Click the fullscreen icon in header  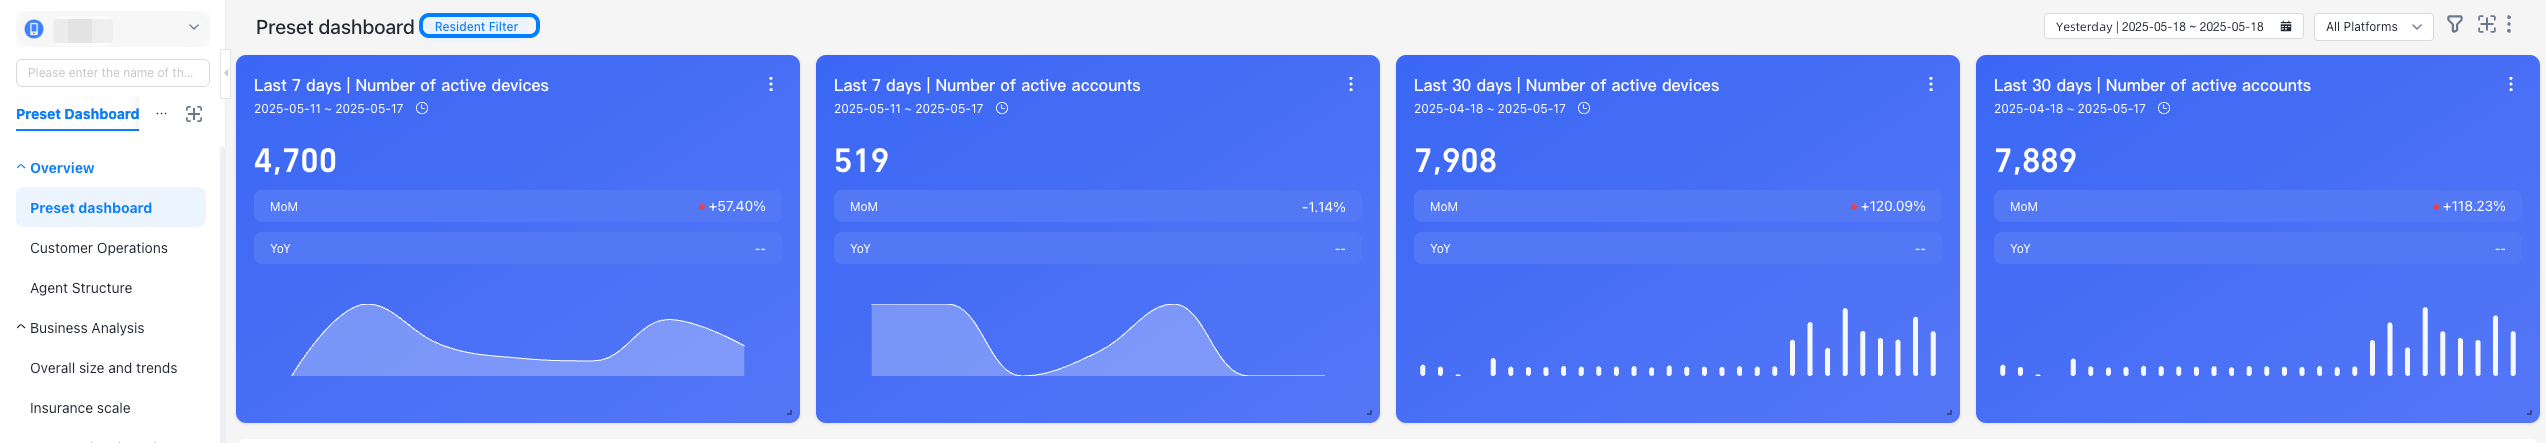click(x=2487, y=24)
